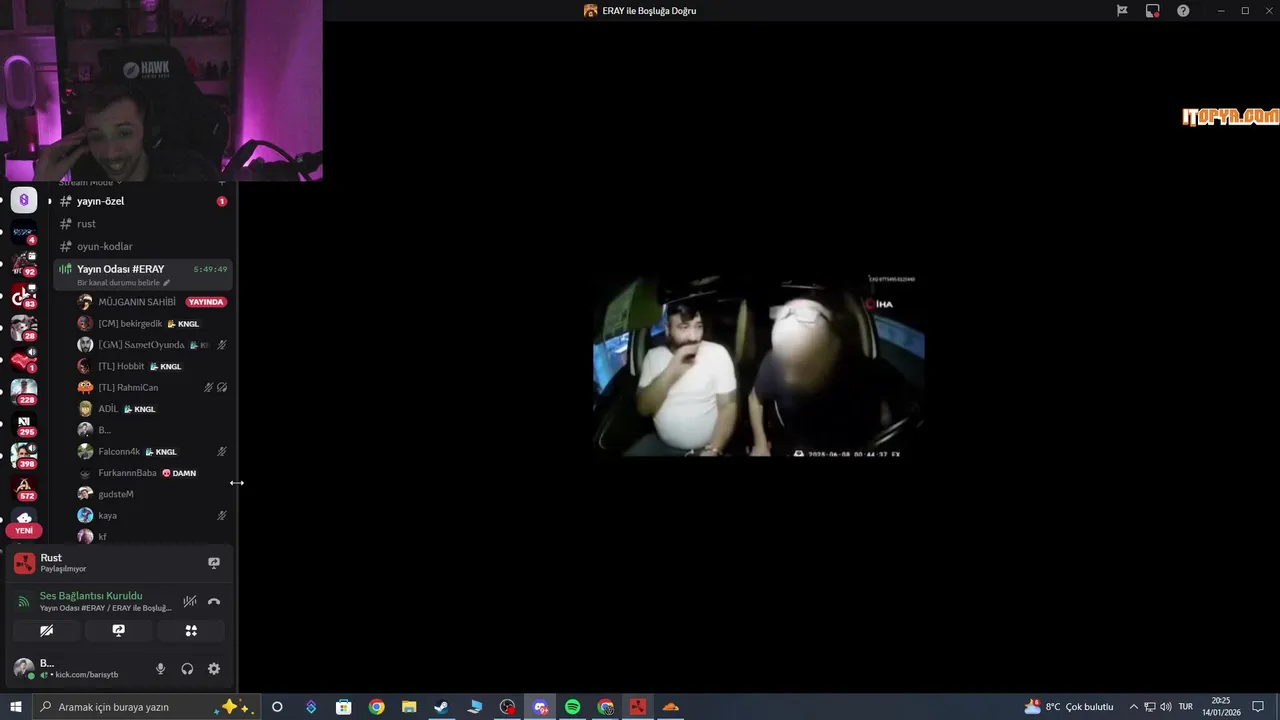Toggle microphone mute
Viewport: 1280px width, 720px height.
[x=160, y=669]
